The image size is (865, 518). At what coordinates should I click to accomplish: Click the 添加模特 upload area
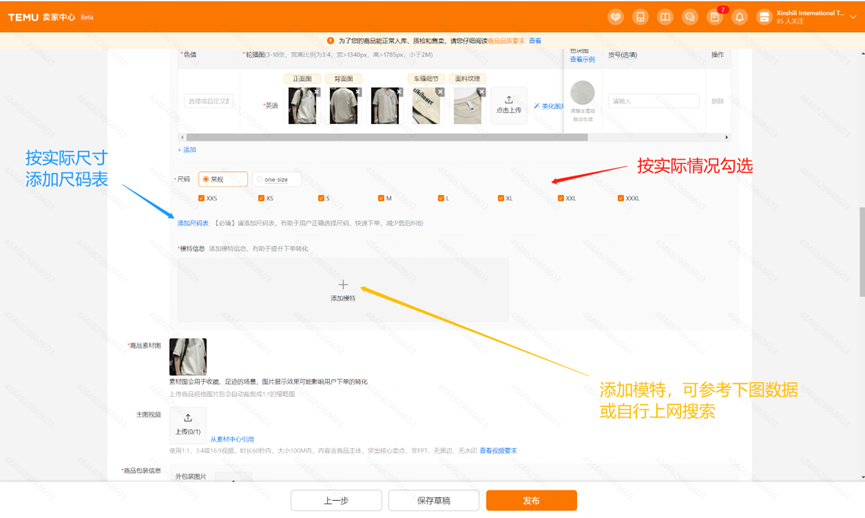(343, 290)
